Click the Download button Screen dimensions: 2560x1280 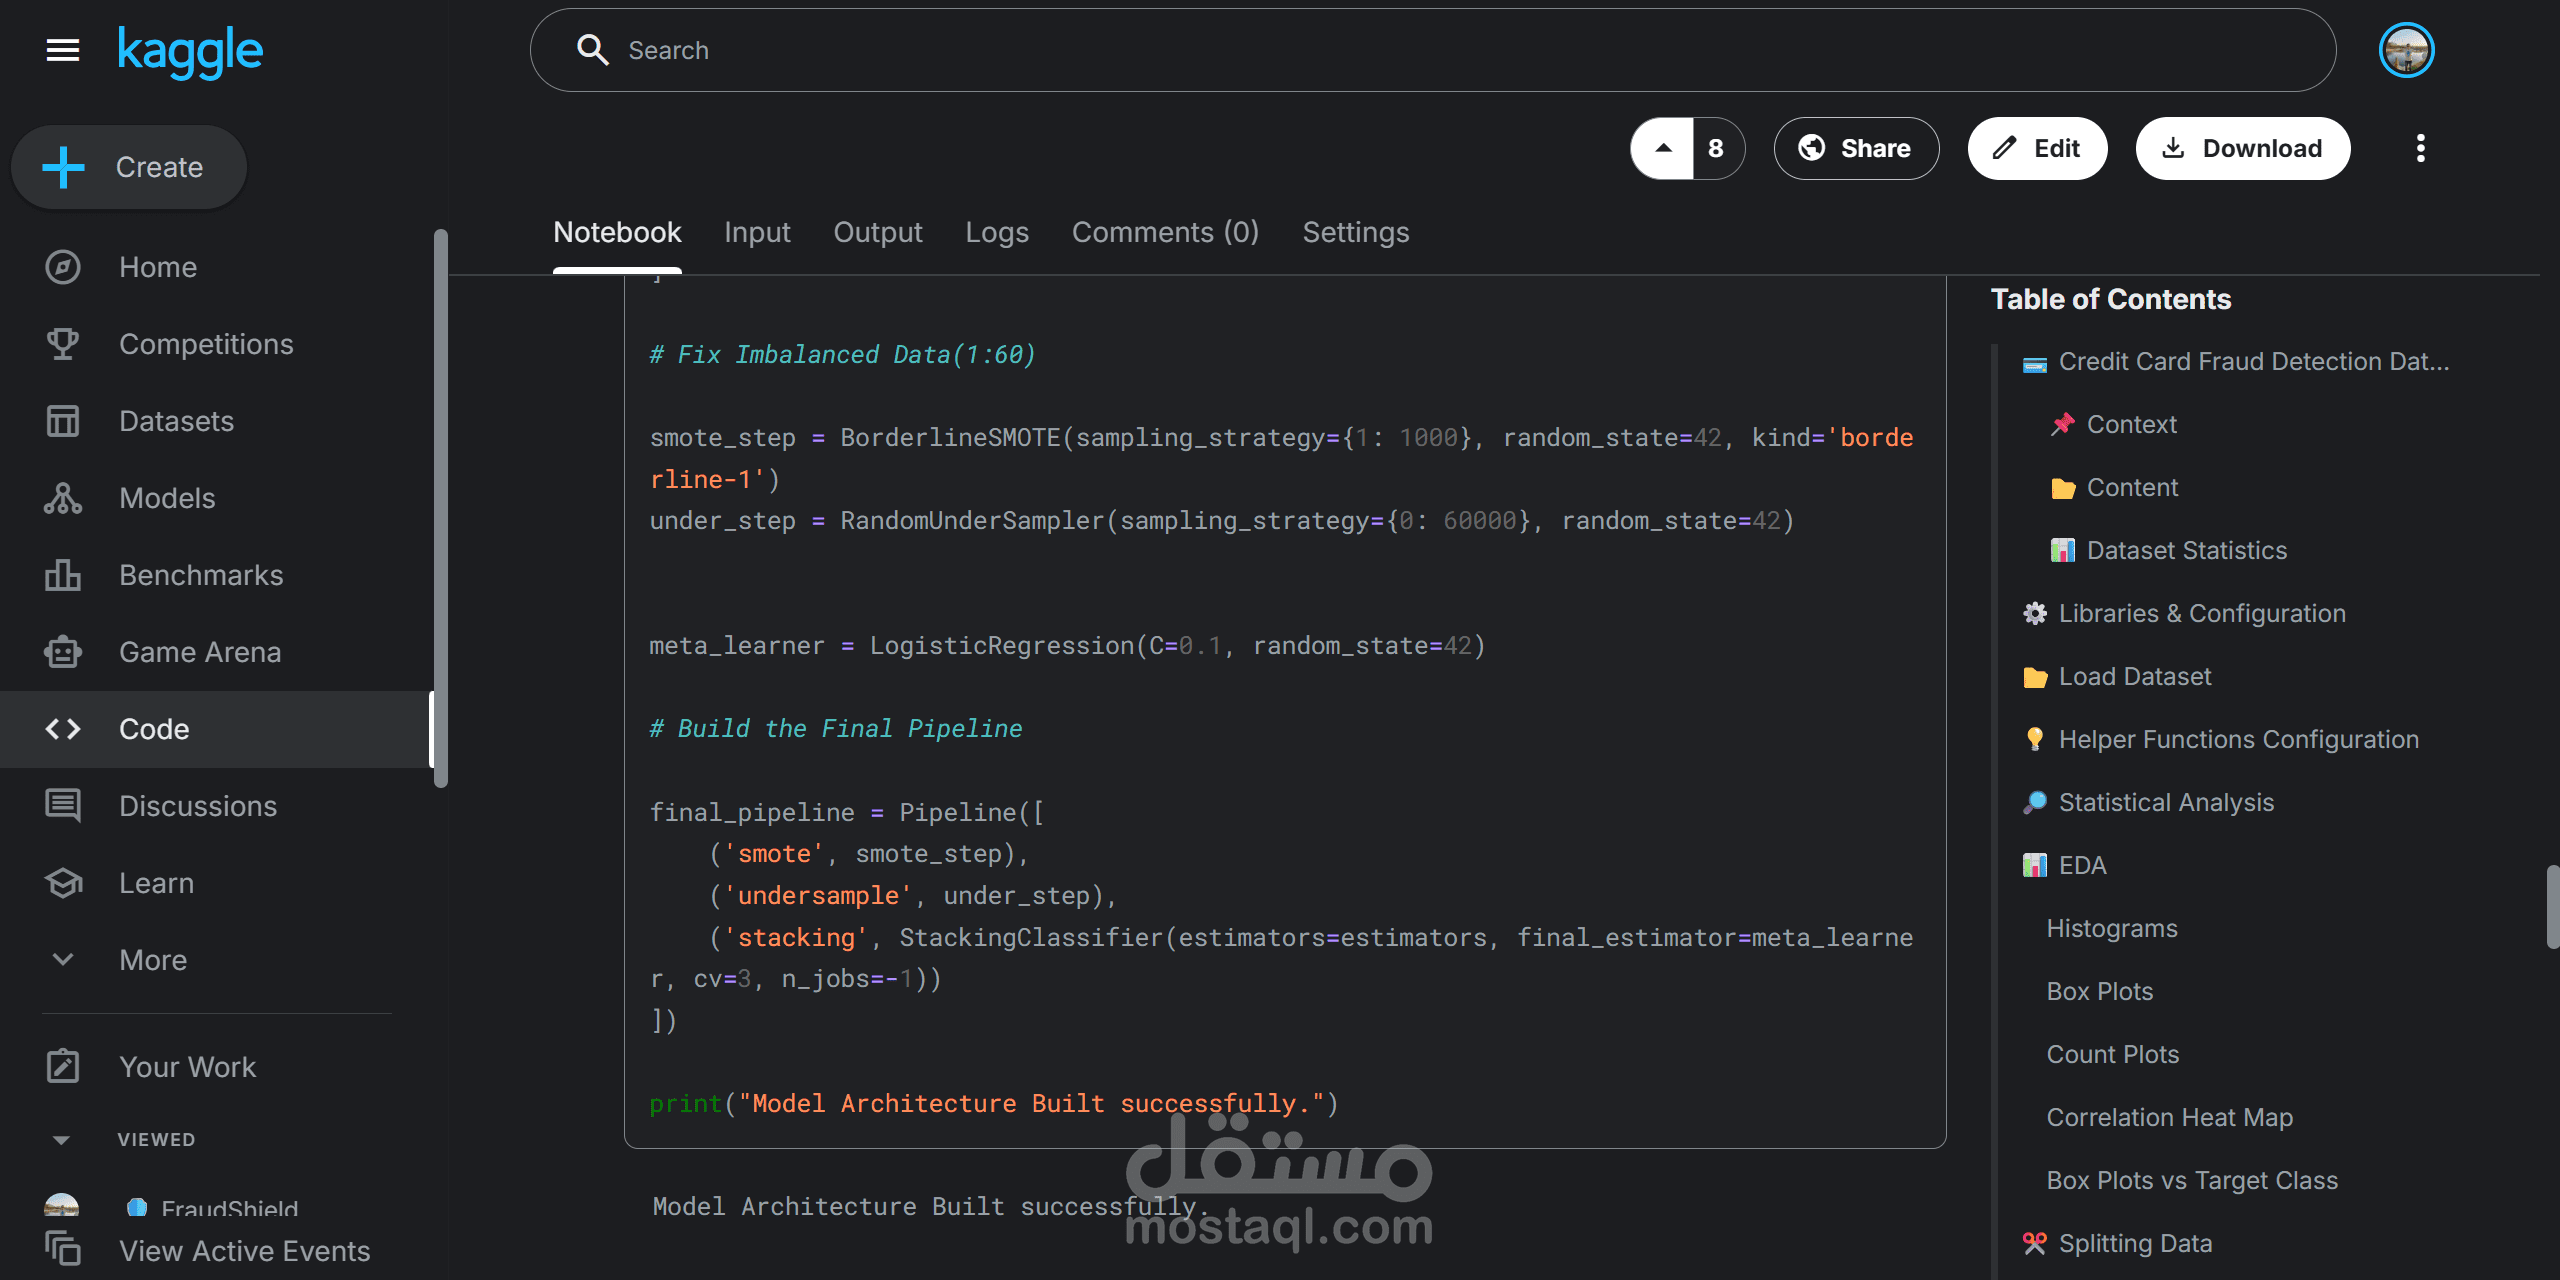pos(2243,148)
